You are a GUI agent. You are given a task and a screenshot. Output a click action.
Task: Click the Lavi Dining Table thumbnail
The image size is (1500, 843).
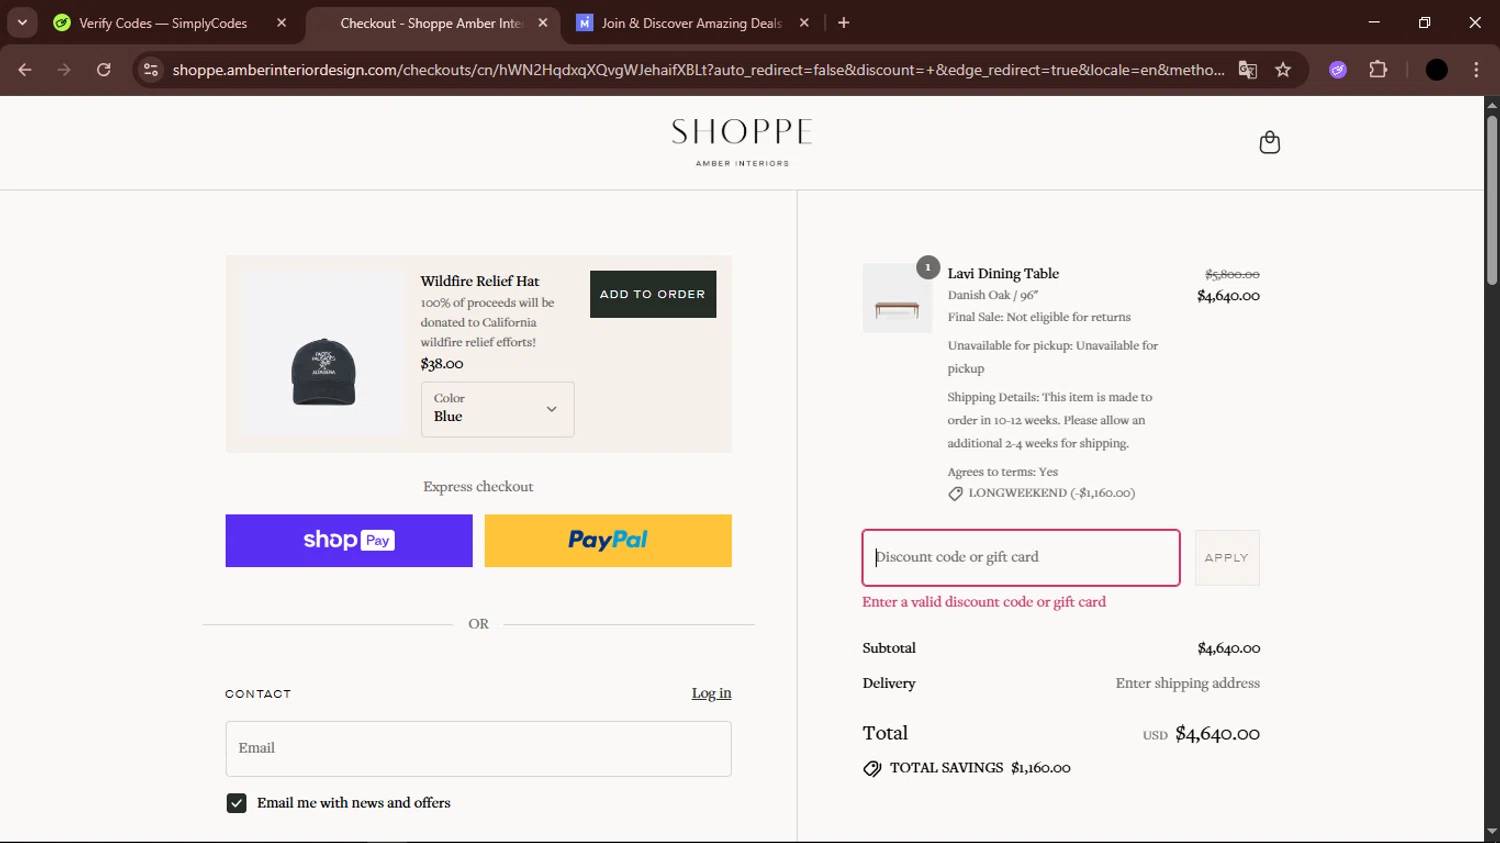click(897, 299)
